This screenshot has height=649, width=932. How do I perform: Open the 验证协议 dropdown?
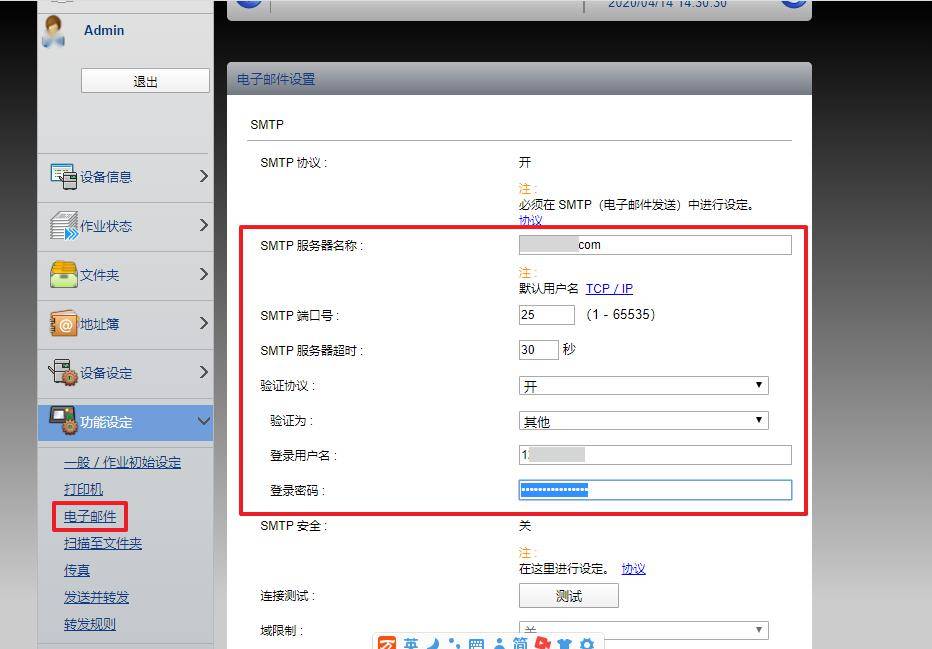[x=643, y=386]
